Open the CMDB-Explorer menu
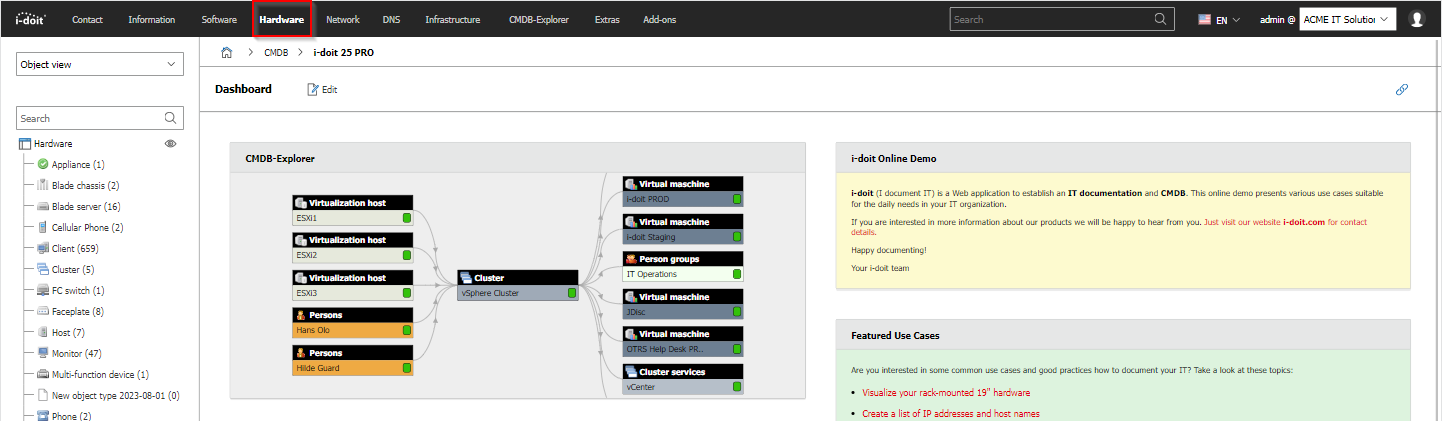 tap(539, 19)
